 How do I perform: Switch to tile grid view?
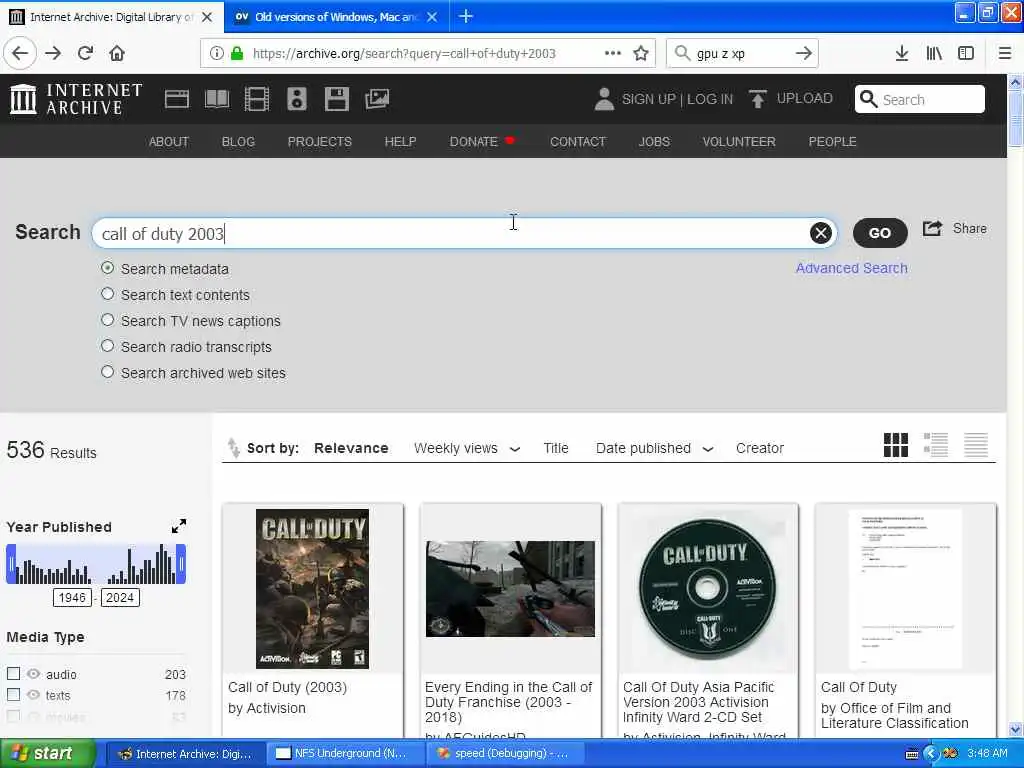[x=895, y=445]
